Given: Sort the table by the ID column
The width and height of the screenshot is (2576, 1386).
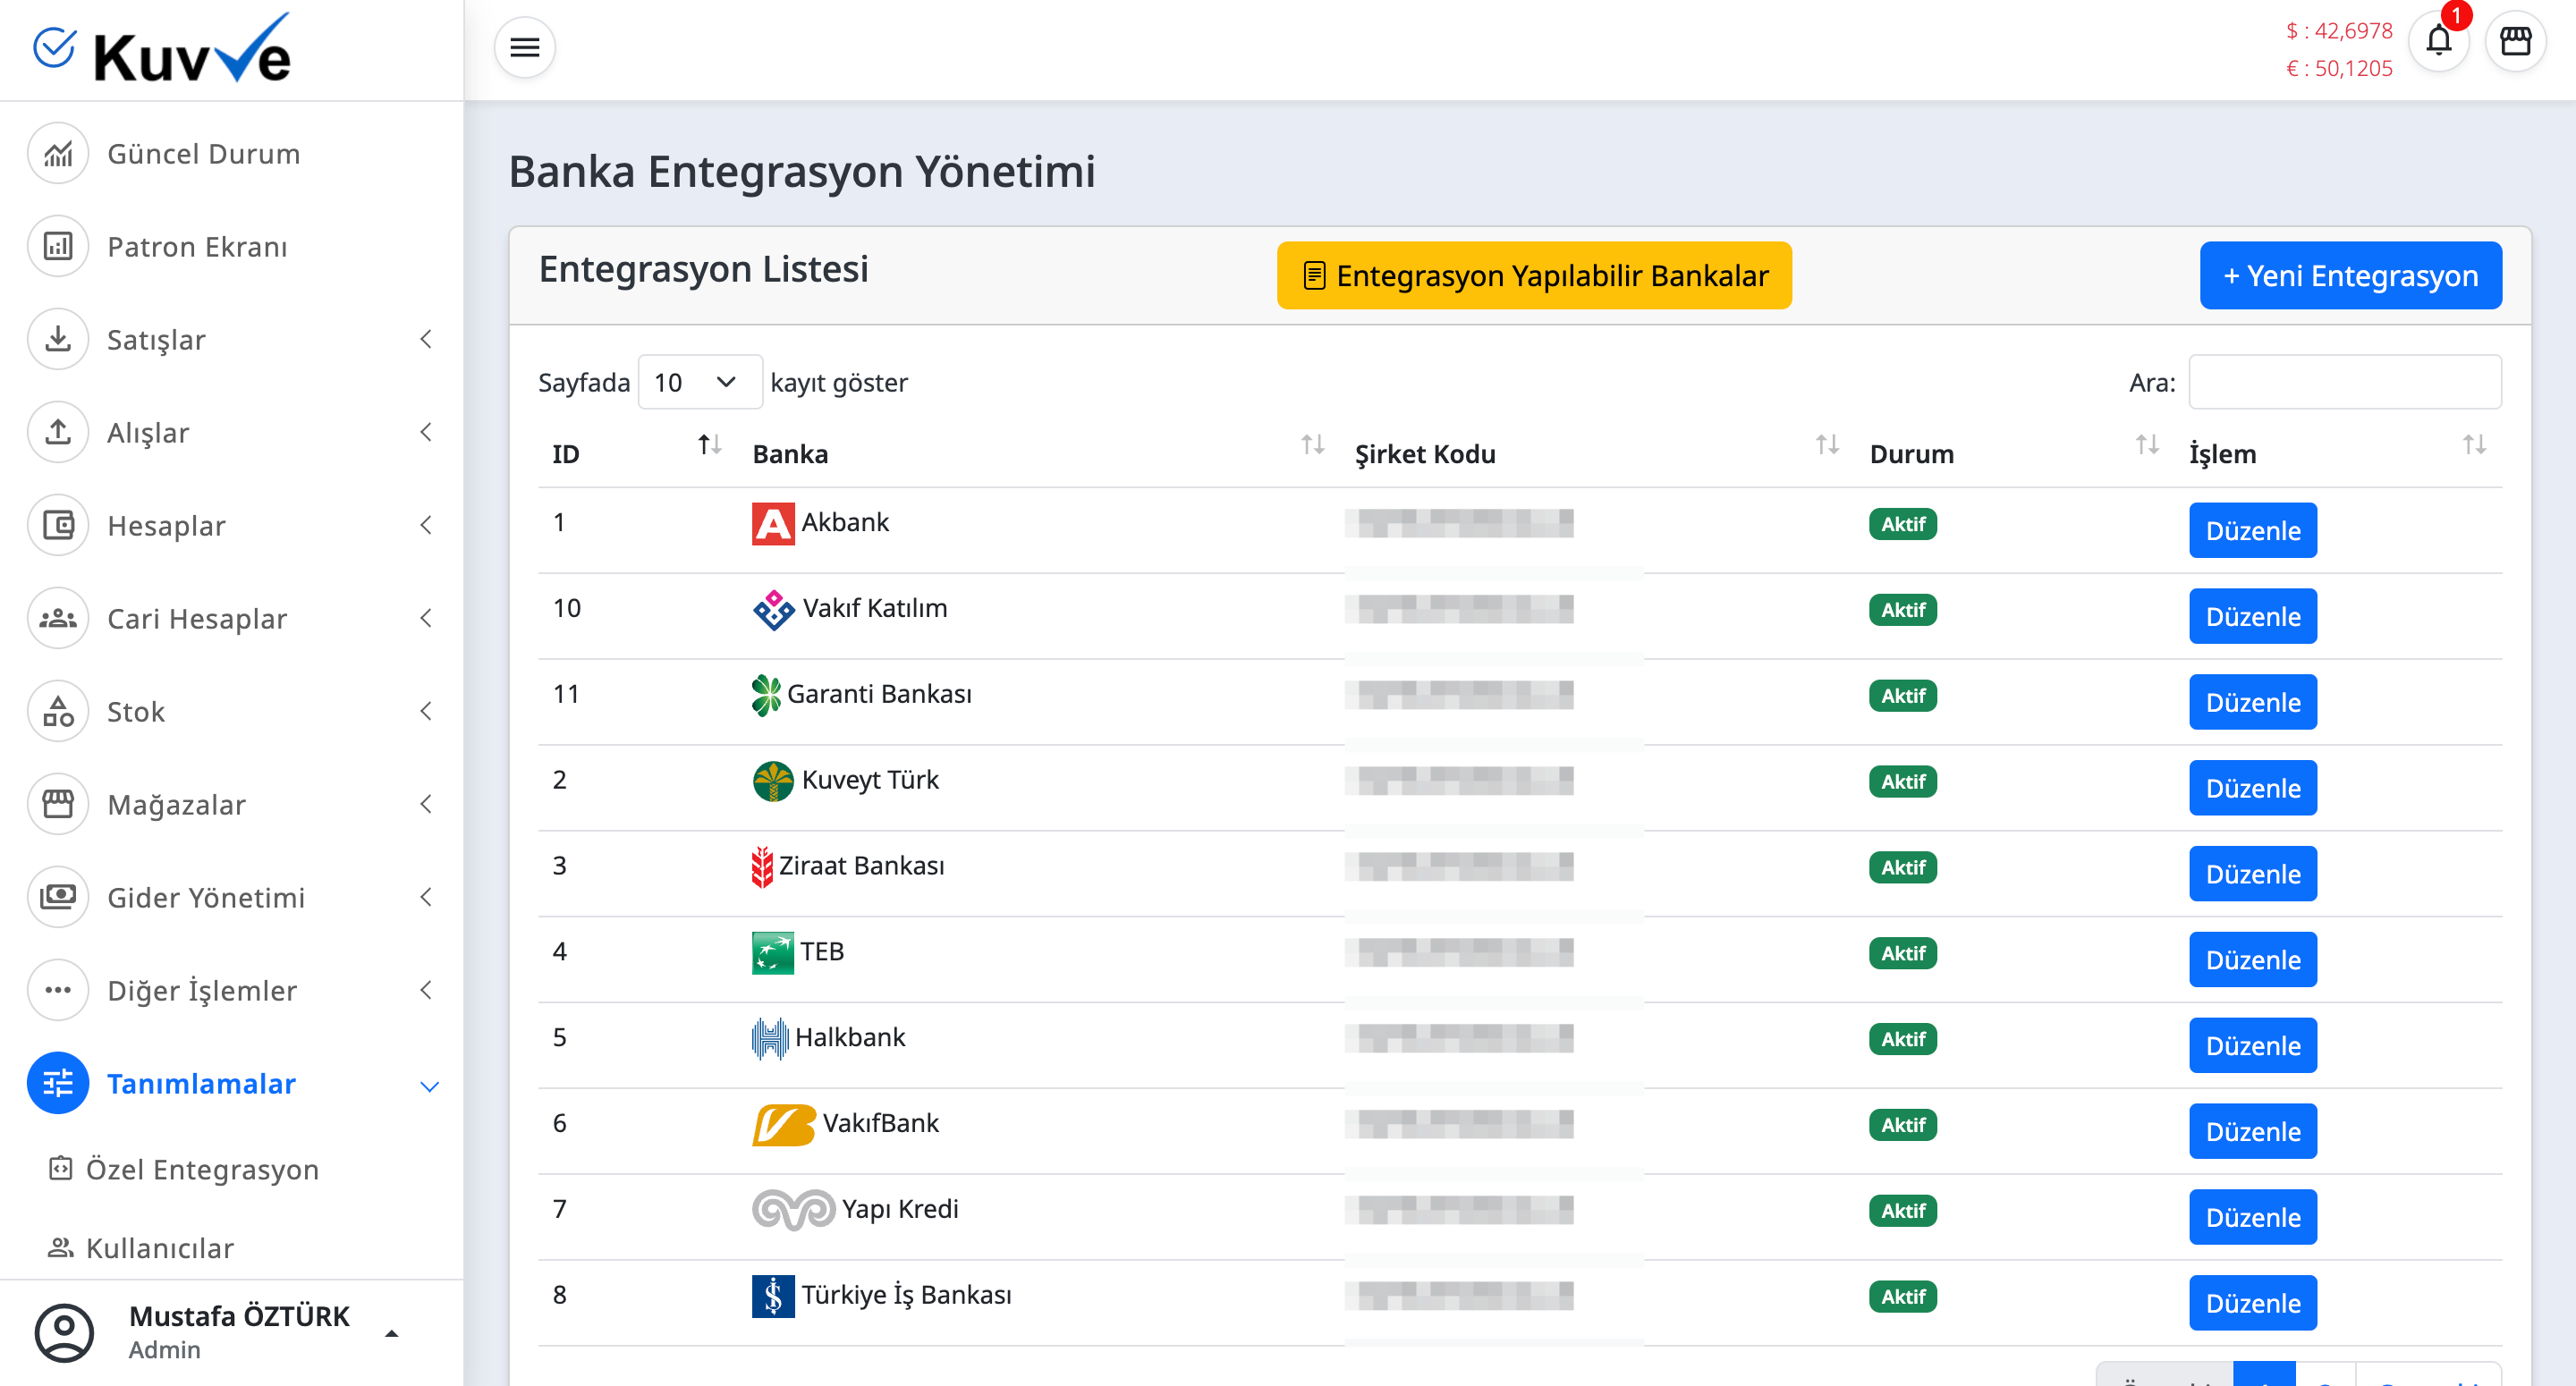Looking at the screenshot, I should point(709,445).
